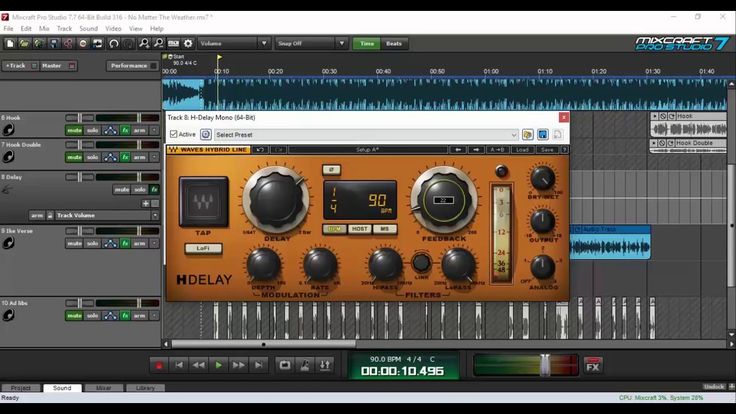Screen dimensions: 736x414
Task: Open instrument icon on 6 Hook track
Action: tap(8, 130)
